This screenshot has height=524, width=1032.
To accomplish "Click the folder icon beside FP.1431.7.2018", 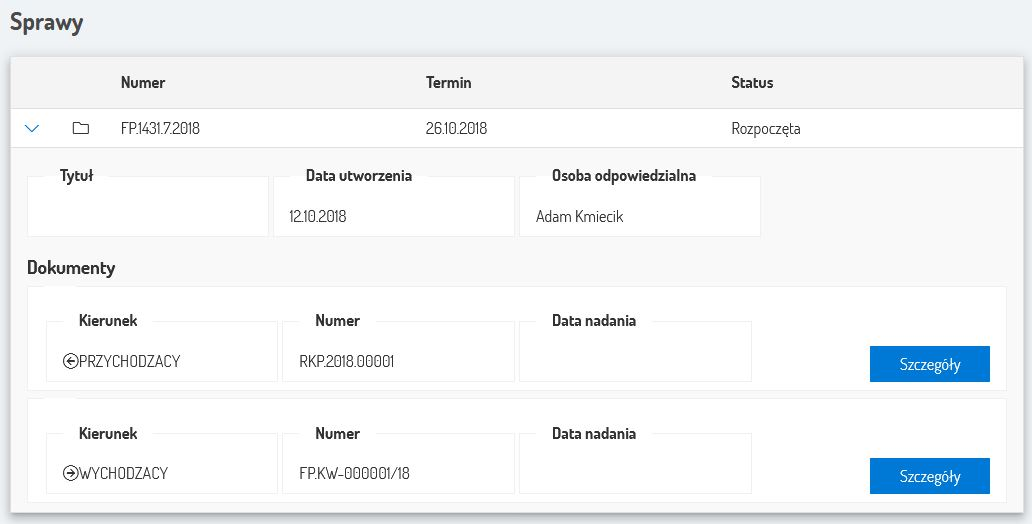I will [x=81, y=129].
